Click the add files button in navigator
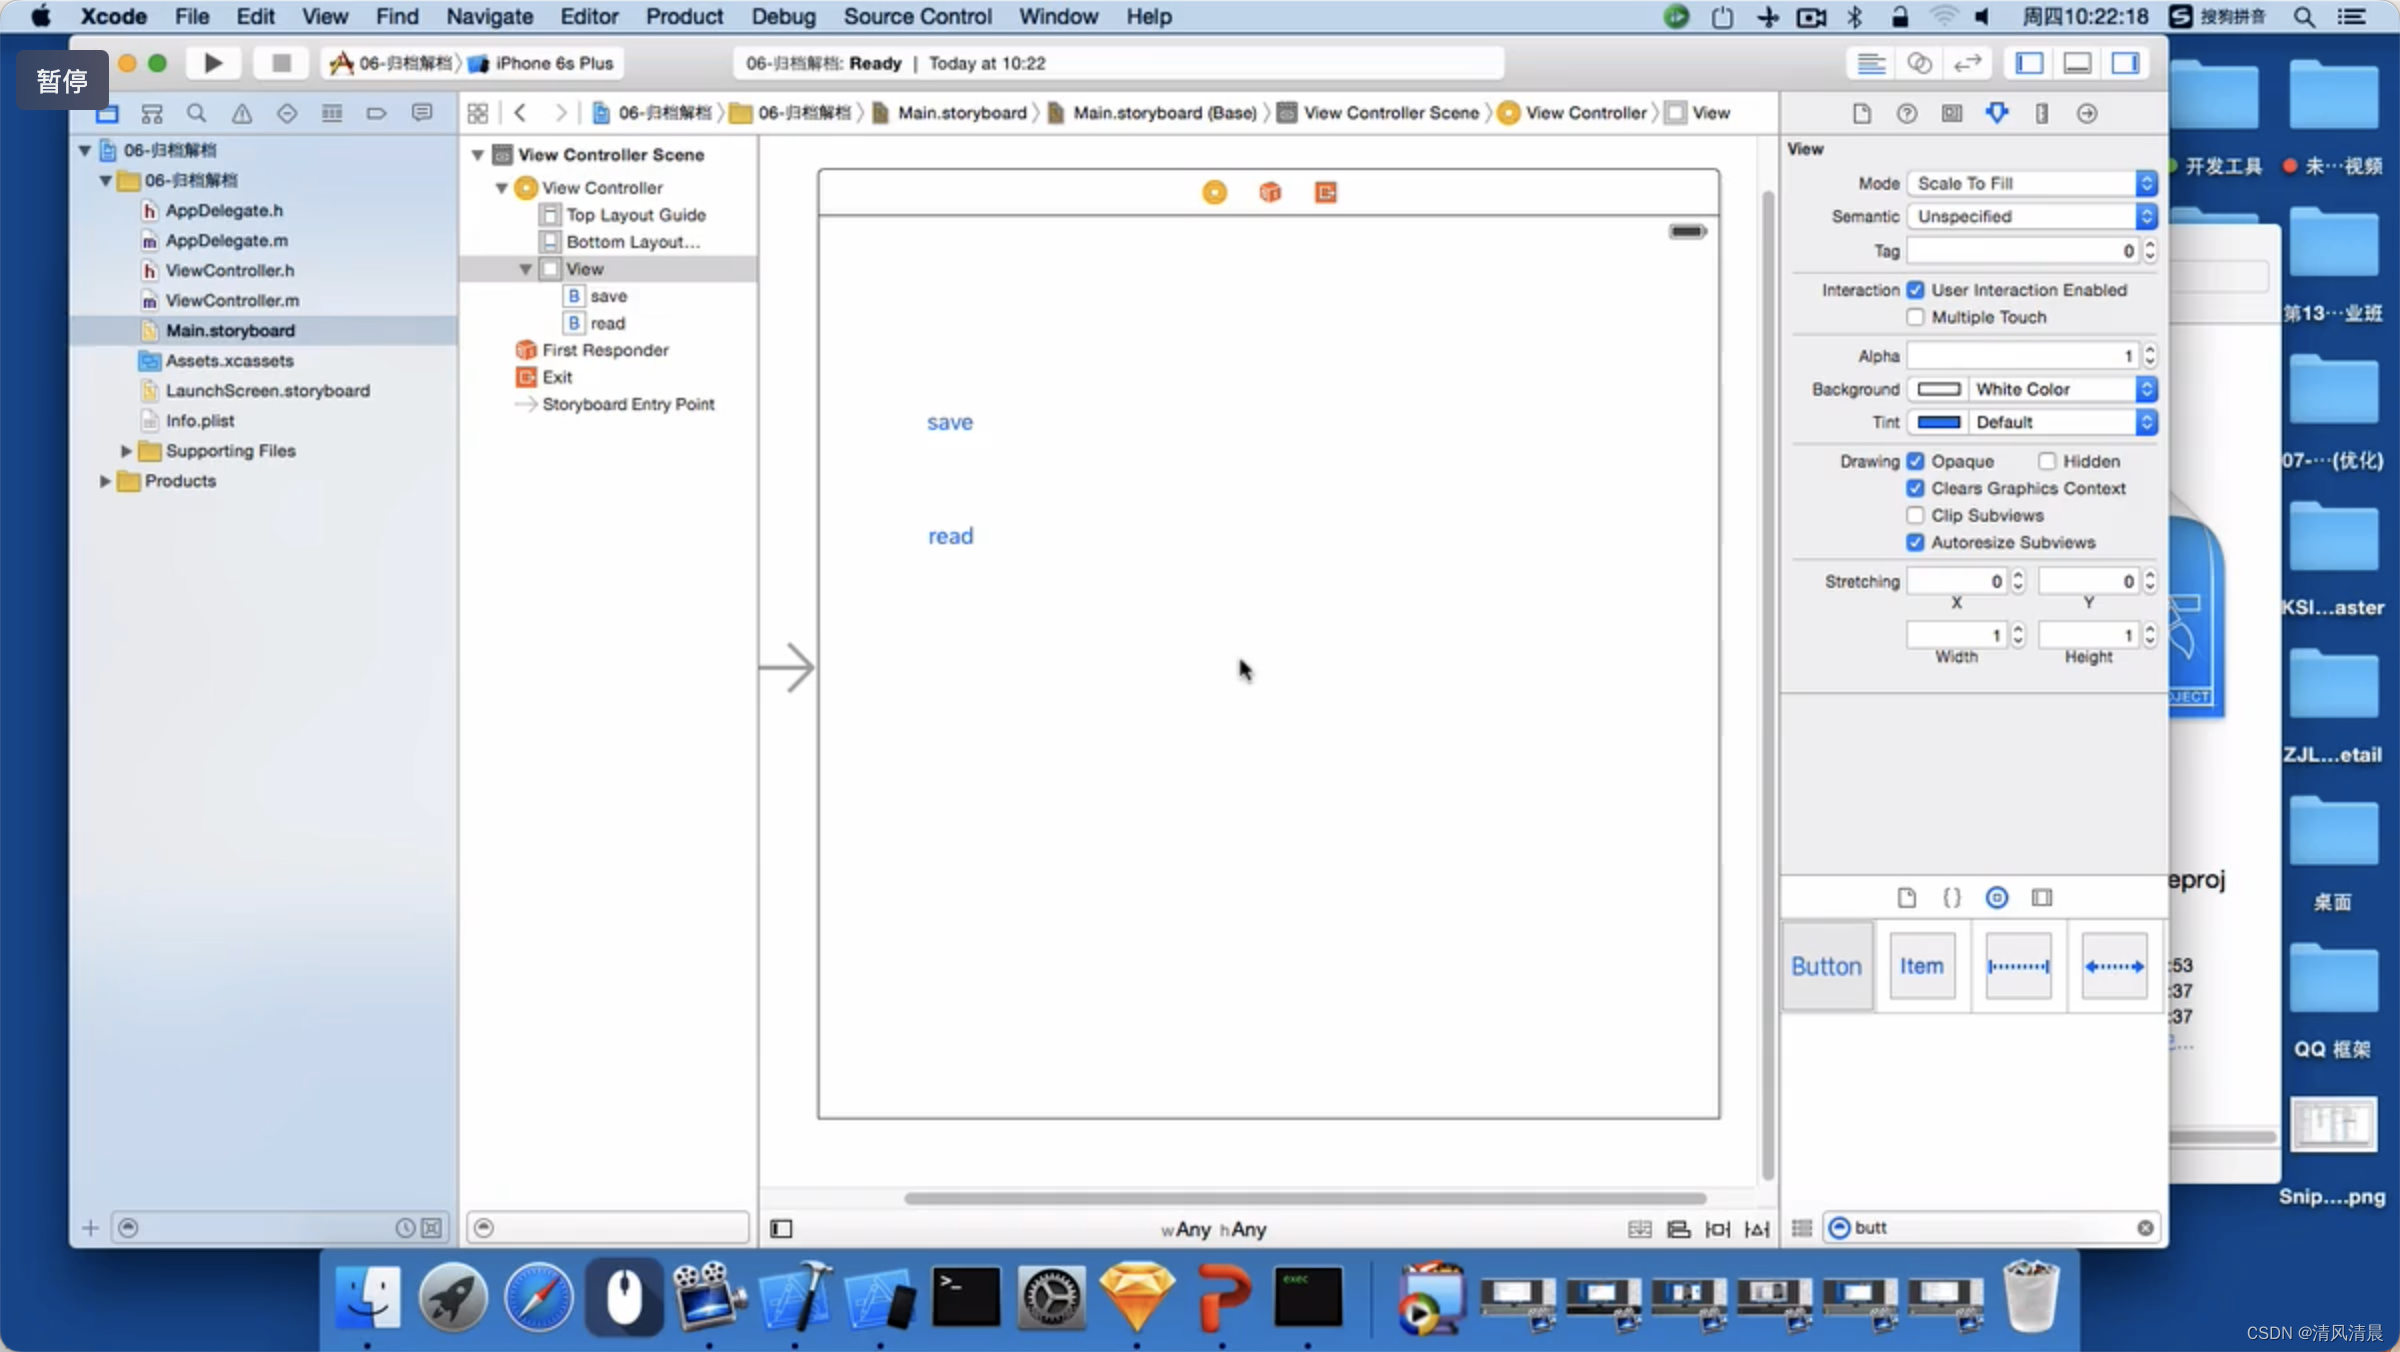 [87, 1227]
